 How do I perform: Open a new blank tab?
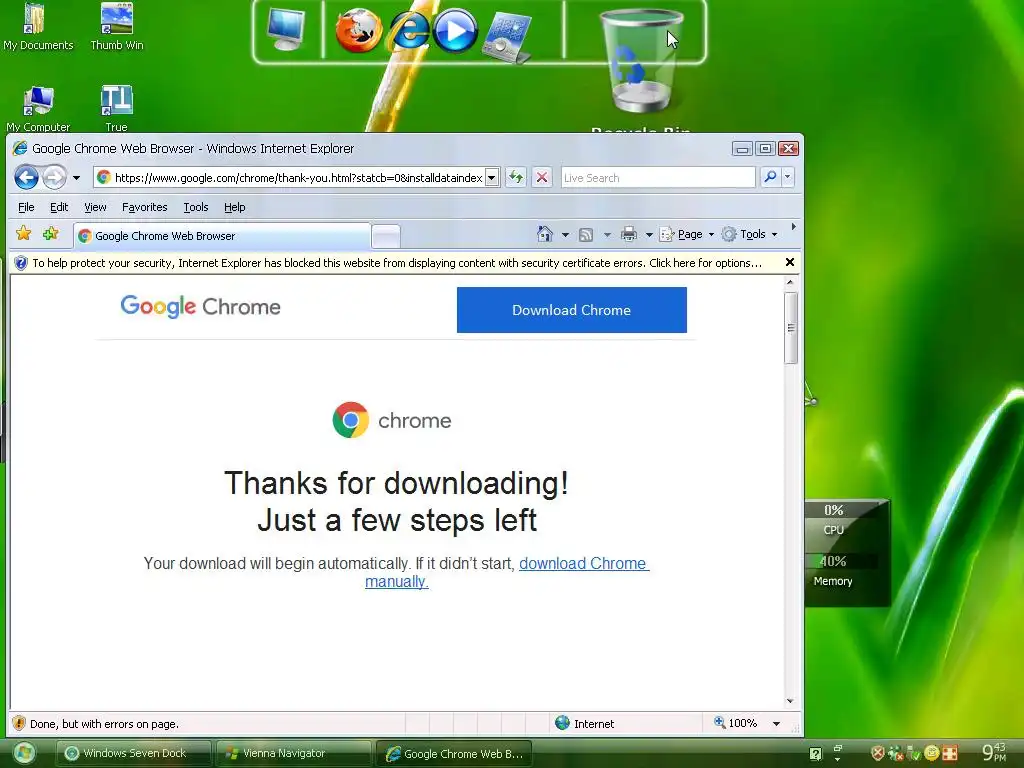coord(386,237)
